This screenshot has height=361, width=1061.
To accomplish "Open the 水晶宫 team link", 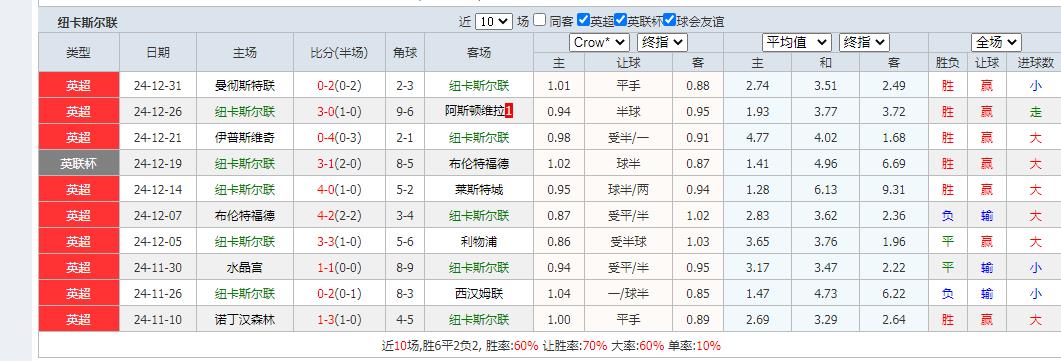I will (245, 268).
